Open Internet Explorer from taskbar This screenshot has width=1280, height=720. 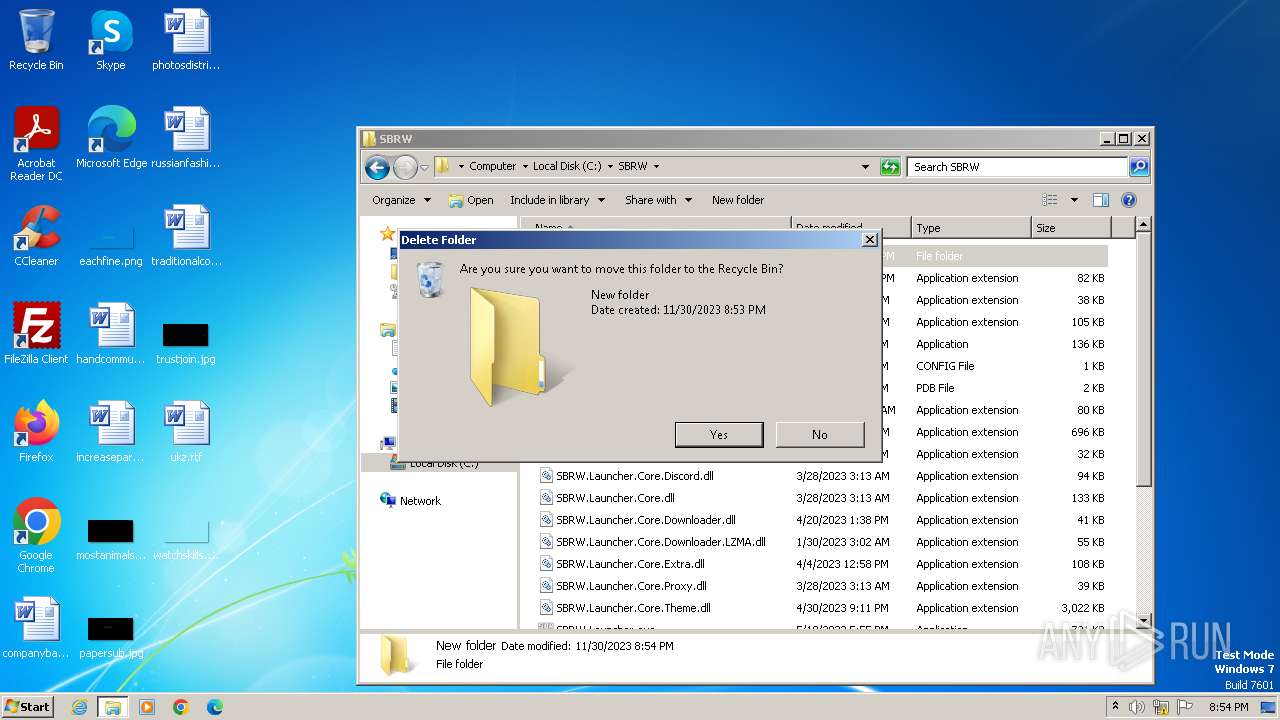[x=79, y=707]
